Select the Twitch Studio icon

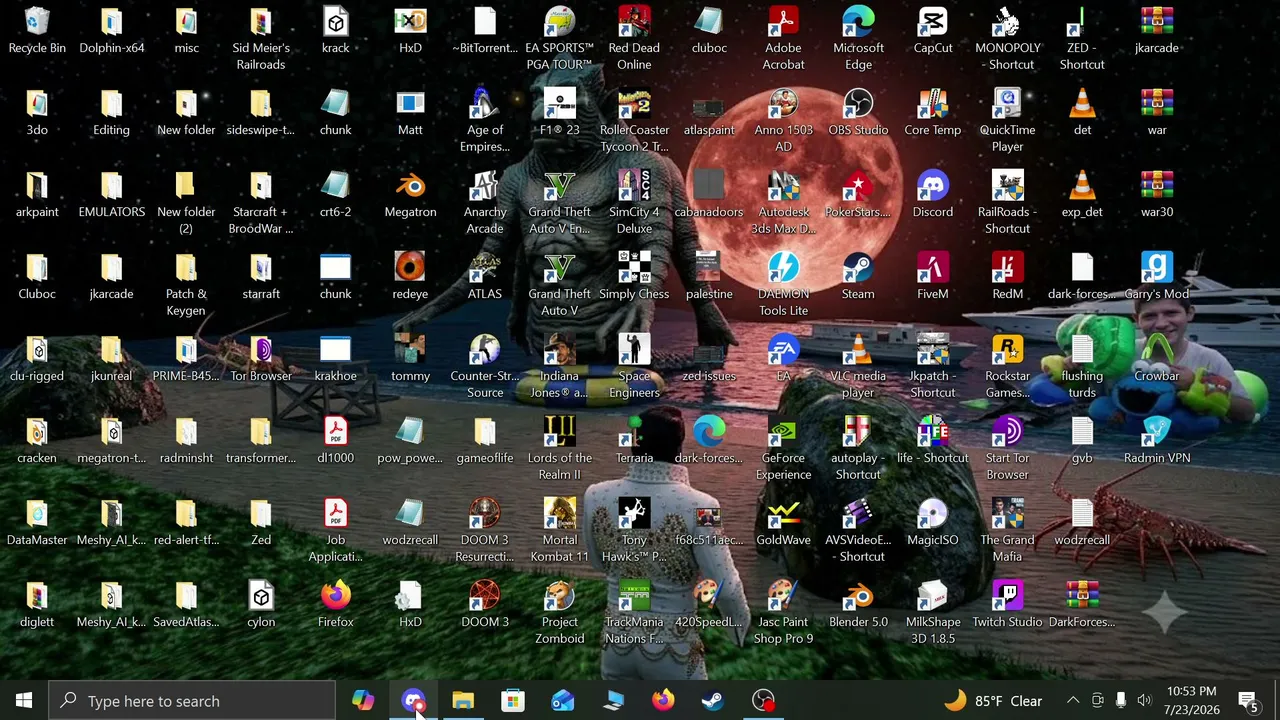point(1008,605)
